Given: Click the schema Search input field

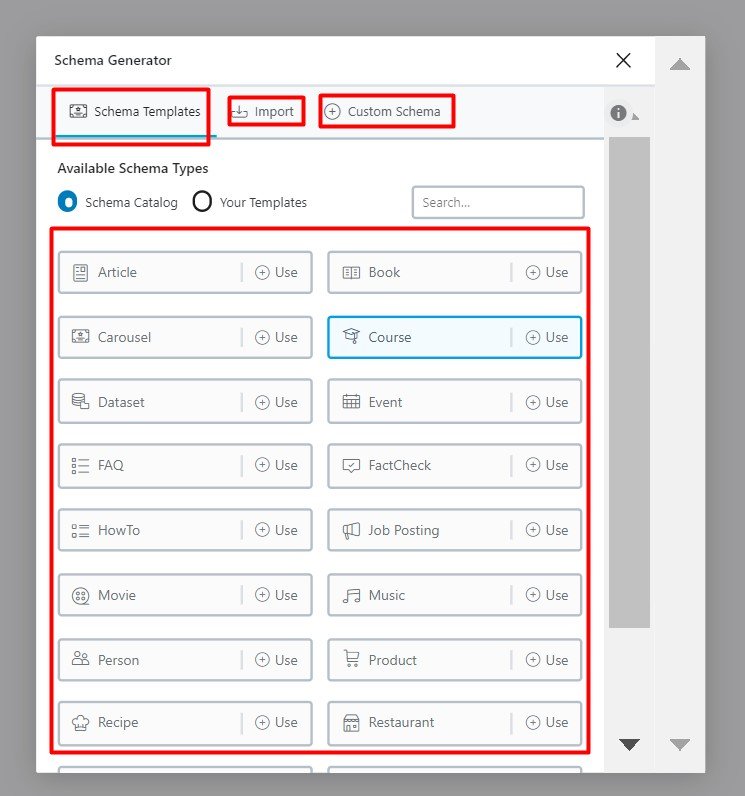Looking at the screenshot, I should pos(498,202).
